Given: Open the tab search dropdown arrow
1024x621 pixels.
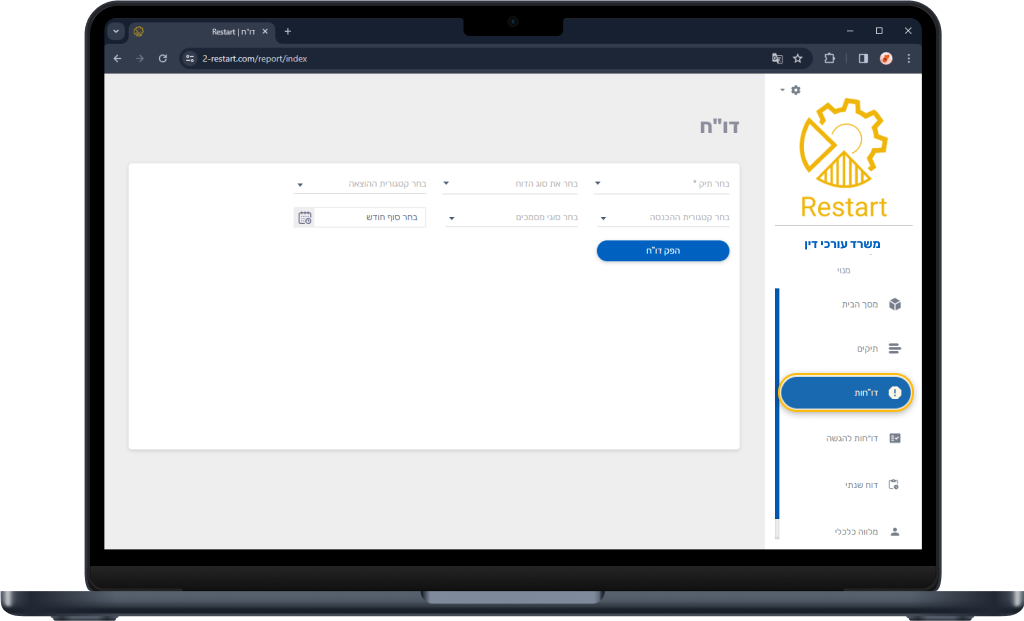Looking at the screenshot, I should 116,31.
